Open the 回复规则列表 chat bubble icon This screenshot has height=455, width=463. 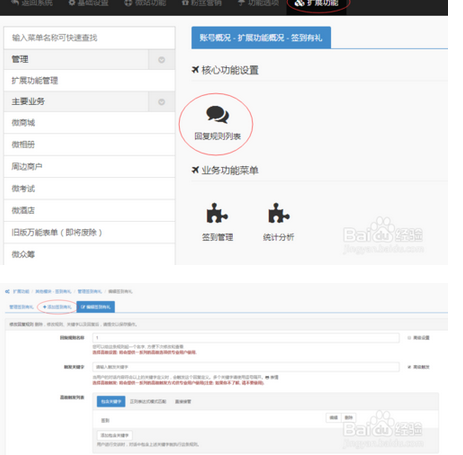pyautogui.click(x=217, y=114)
